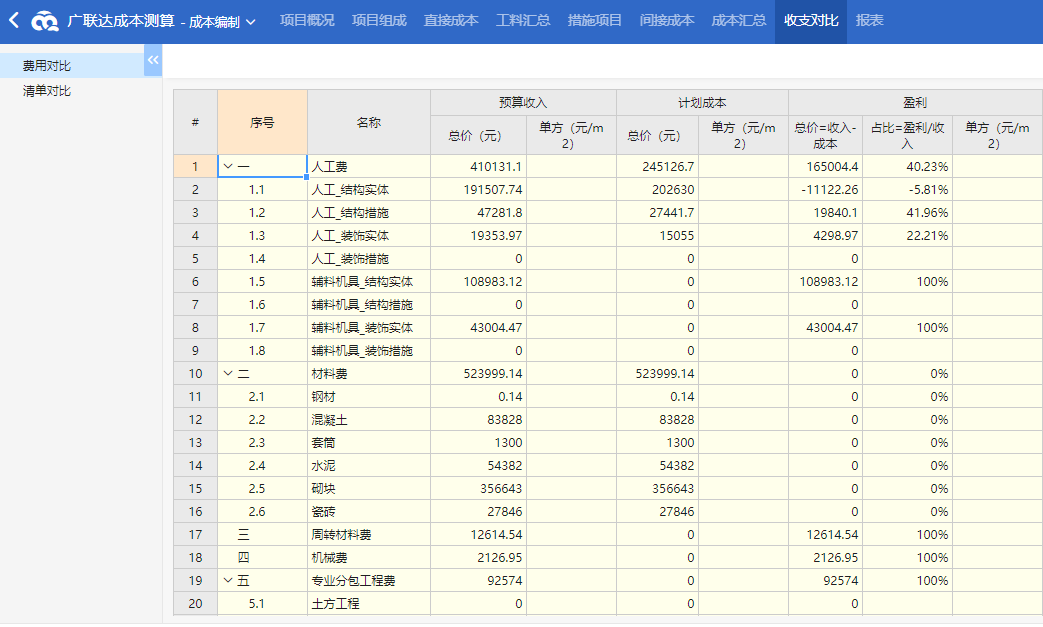Click the 预算收入 column header

pos(523,103)
